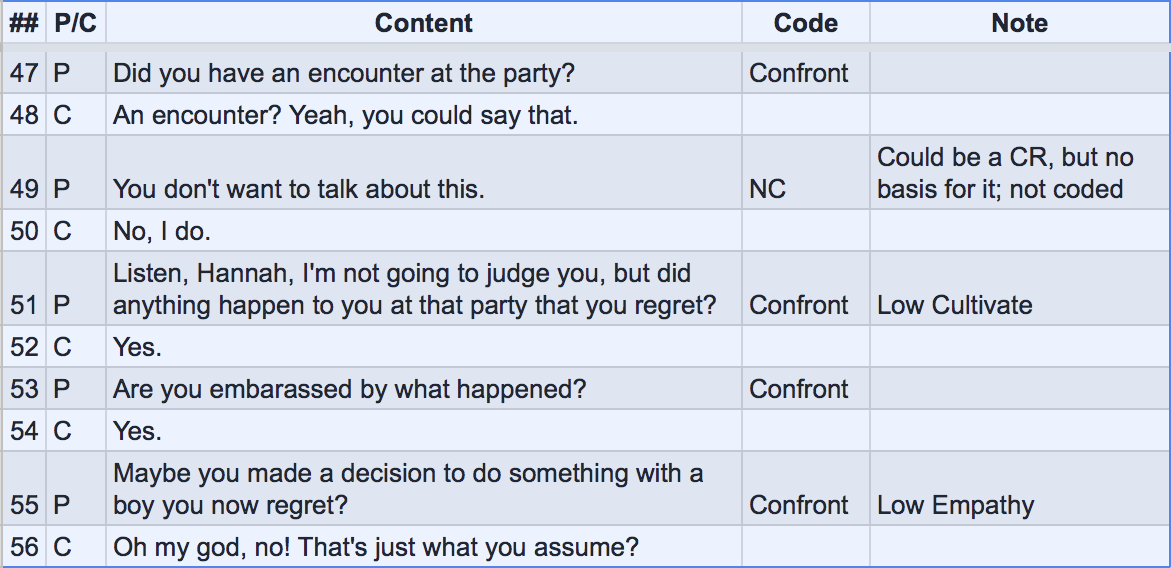Select the 'Could be a CR' note
Viewport: 1171px width, 568px height.
[x=1005, y=173]
